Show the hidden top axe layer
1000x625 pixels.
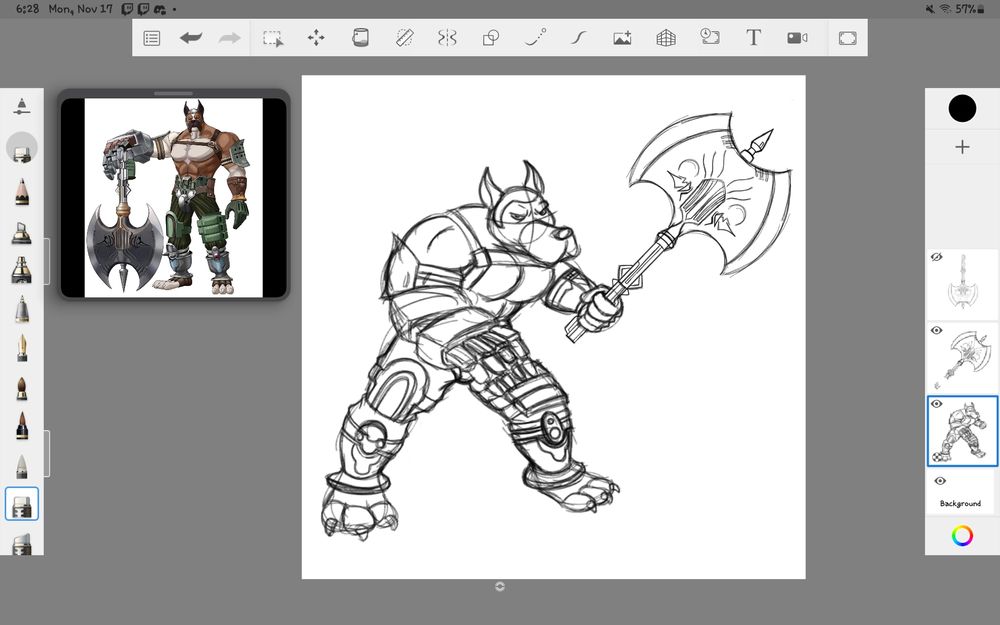coord(937,257)
